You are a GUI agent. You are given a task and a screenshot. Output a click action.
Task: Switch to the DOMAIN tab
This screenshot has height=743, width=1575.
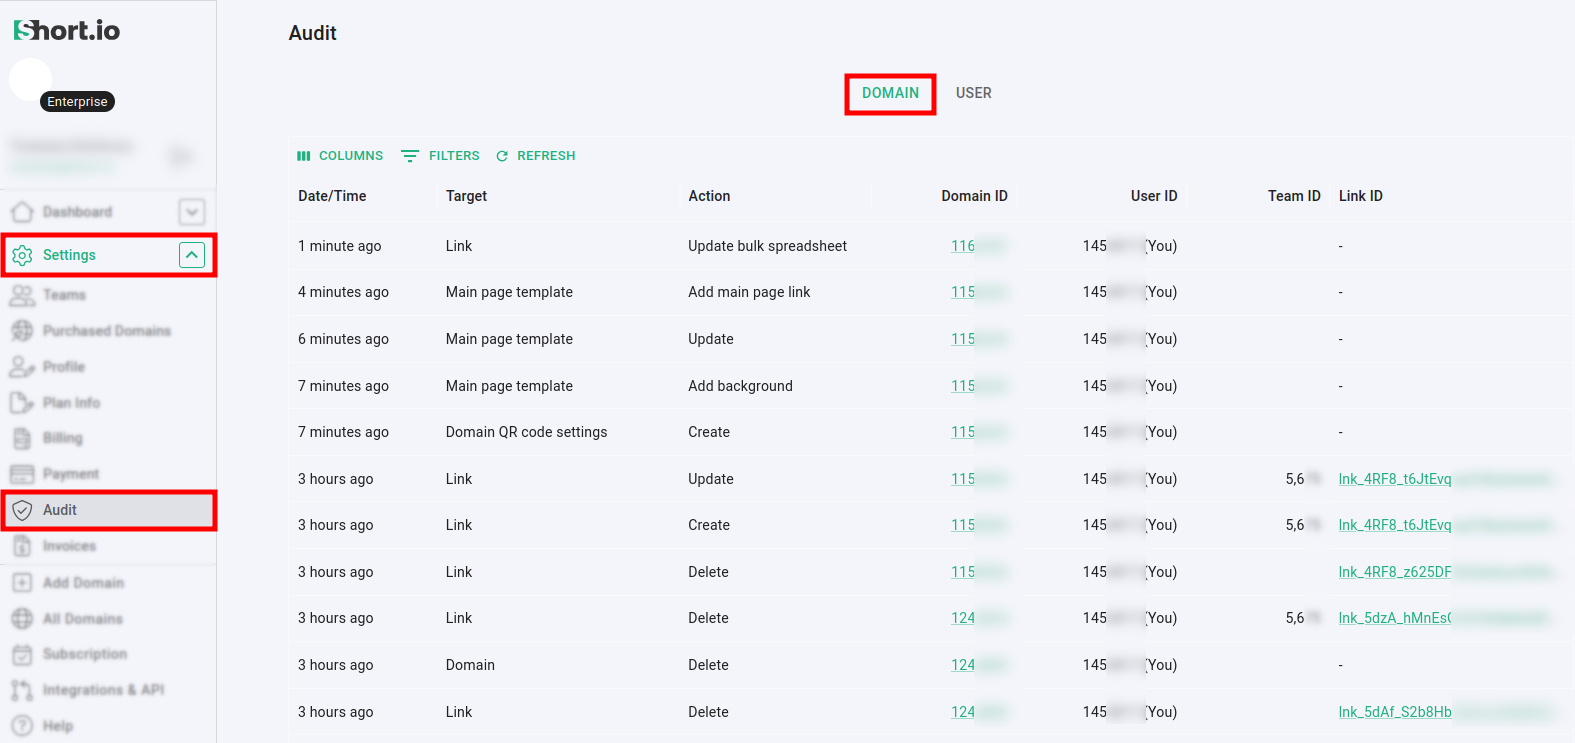pos(890,94)
